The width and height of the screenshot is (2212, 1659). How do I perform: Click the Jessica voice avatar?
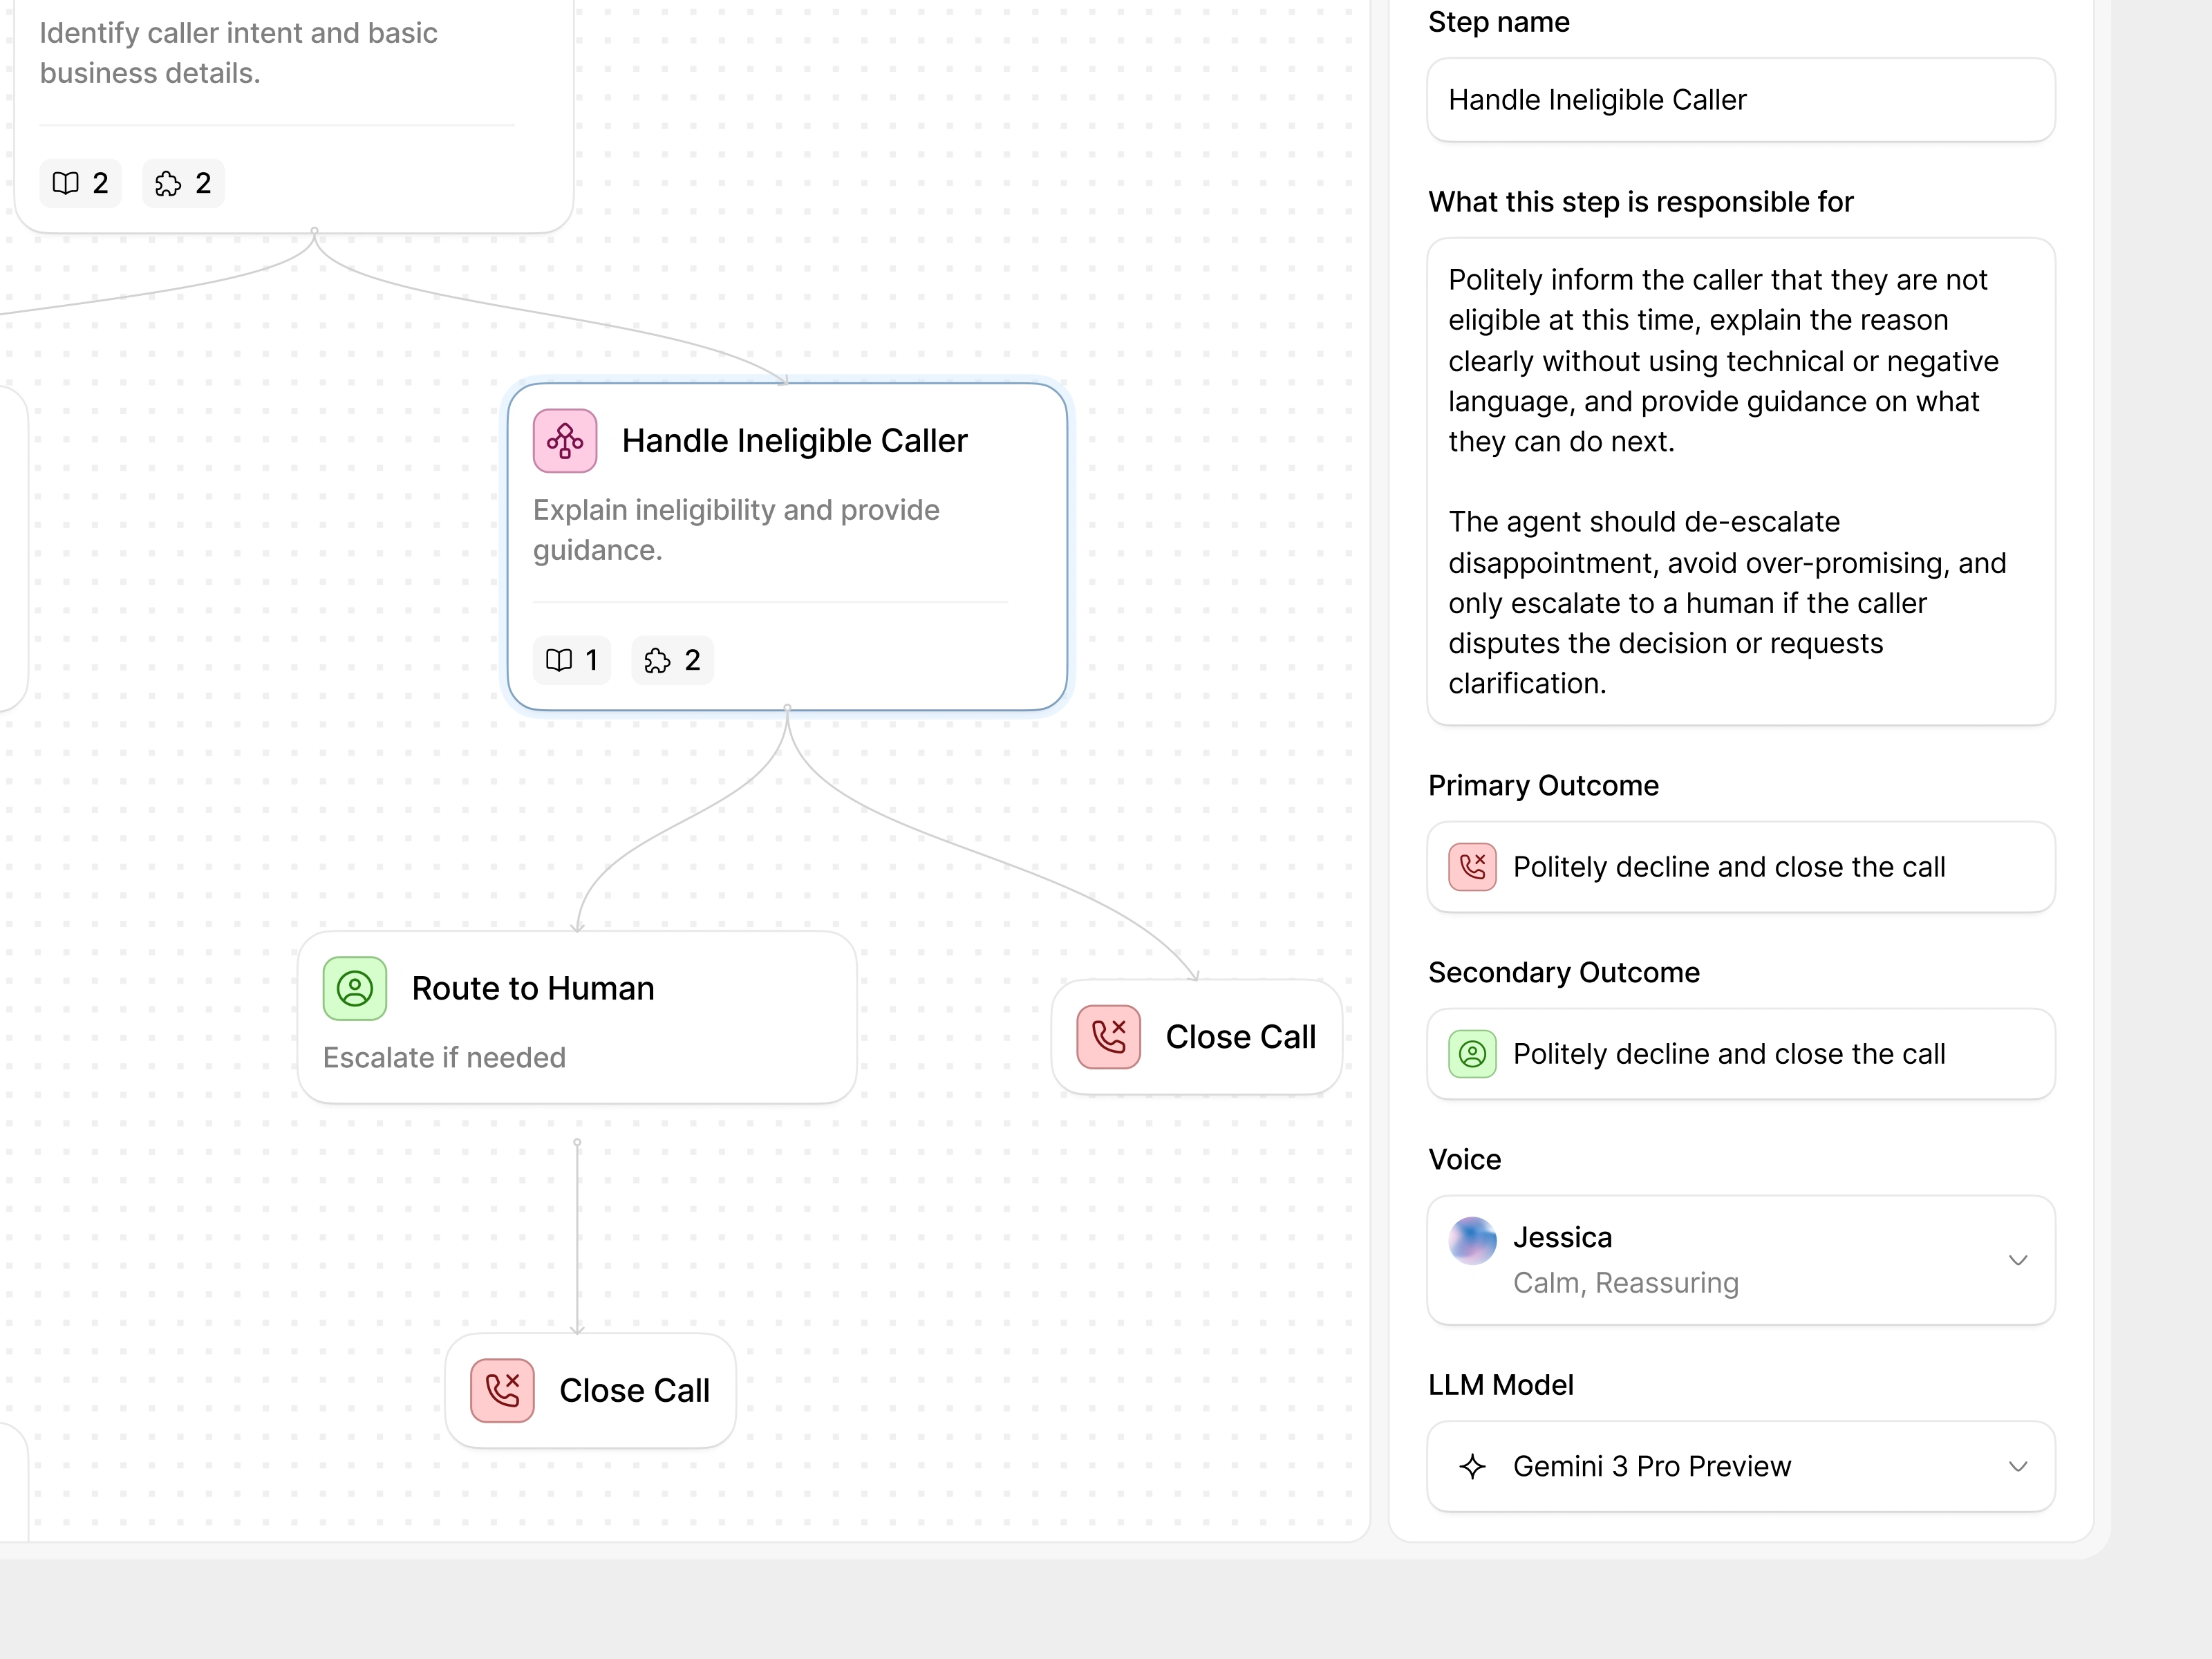tap(1472, 1240)
